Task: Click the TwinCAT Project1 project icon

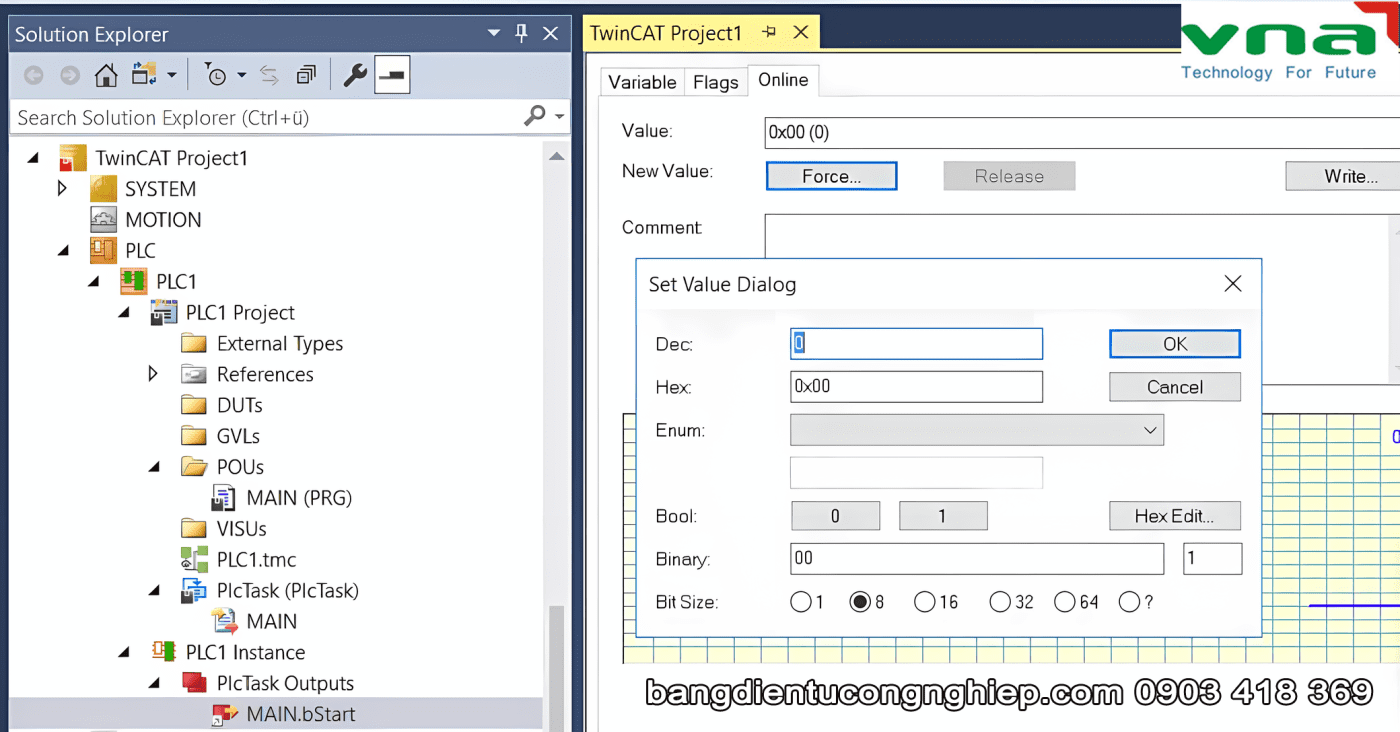Action: pos(72,158)
